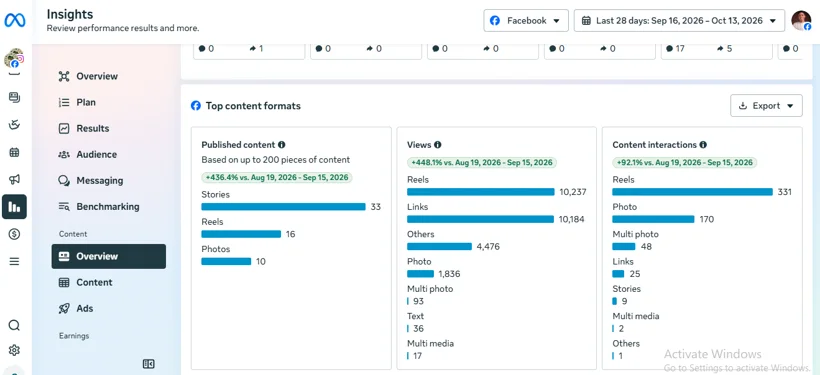The image size is (820, 375).
Task: Click the Facebook logo beside Top content formats
Action: pos(196,106)
